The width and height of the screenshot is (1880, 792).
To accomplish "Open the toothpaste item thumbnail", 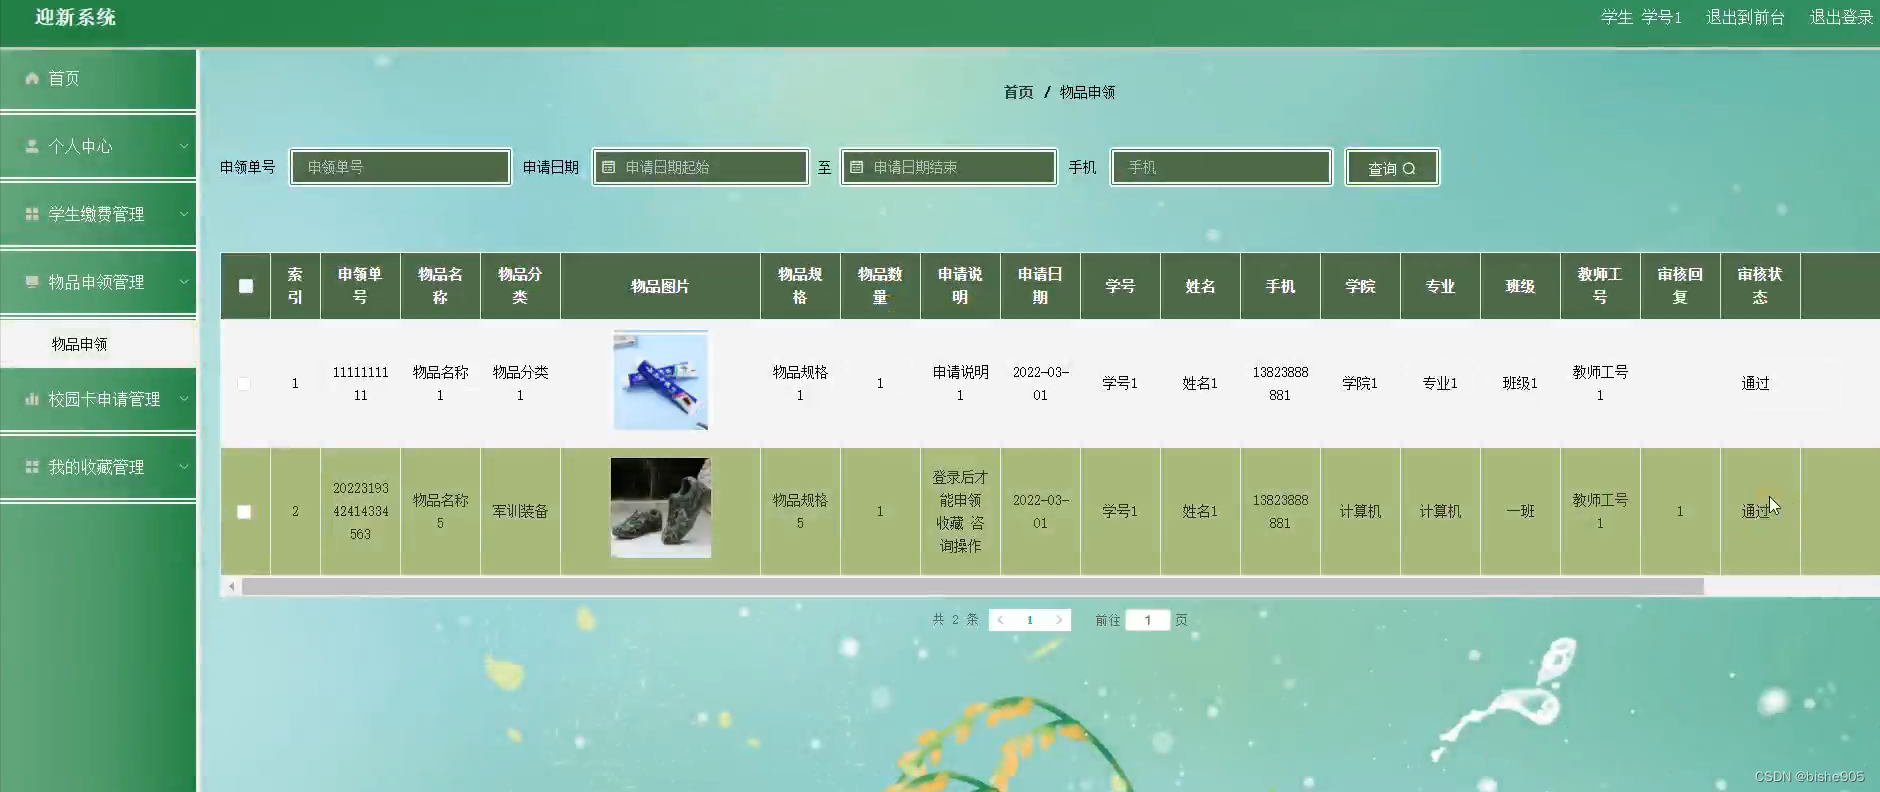I will (660, 381).
